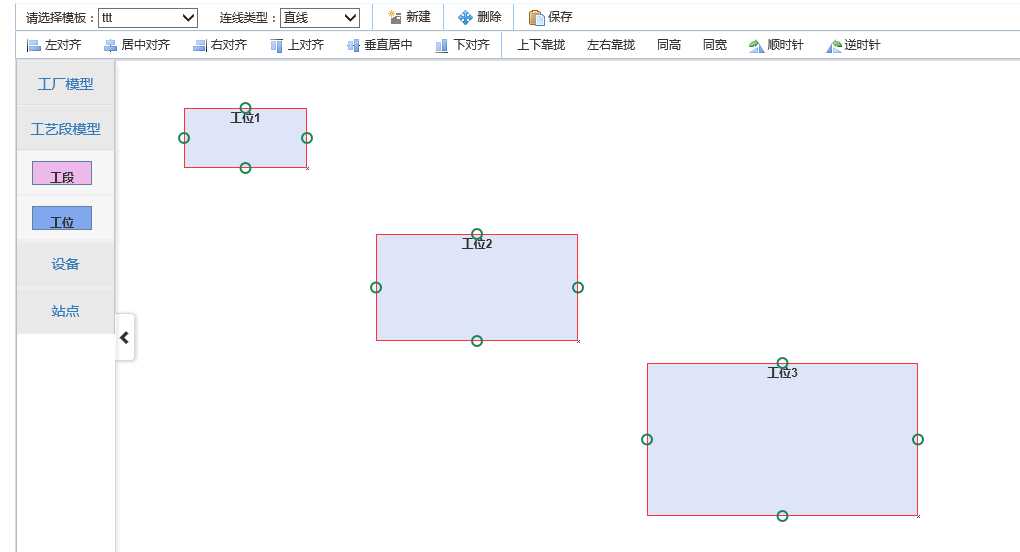Click right connector of 工位1

pyautogui.click(x=307, y=138)
